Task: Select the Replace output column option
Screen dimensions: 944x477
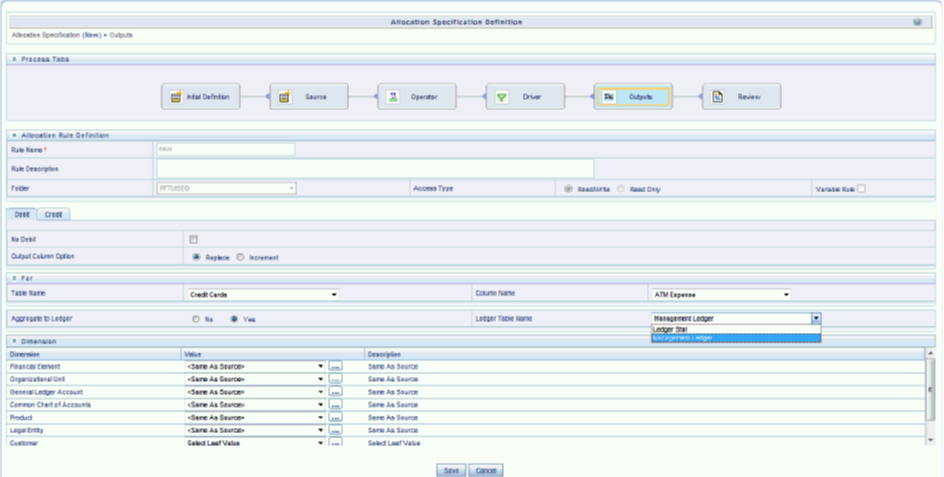Action: click(x=196, y=257)
